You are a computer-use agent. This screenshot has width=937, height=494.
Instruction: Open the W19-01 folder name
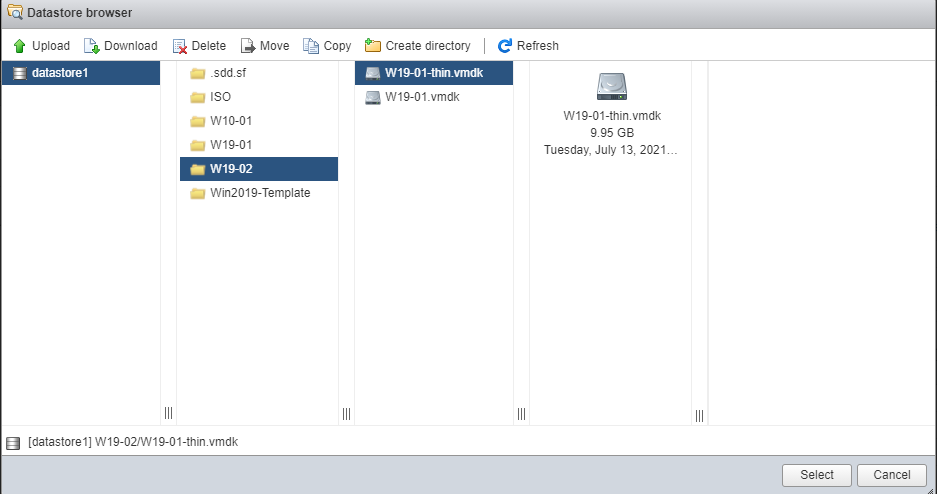click(231, 145)
